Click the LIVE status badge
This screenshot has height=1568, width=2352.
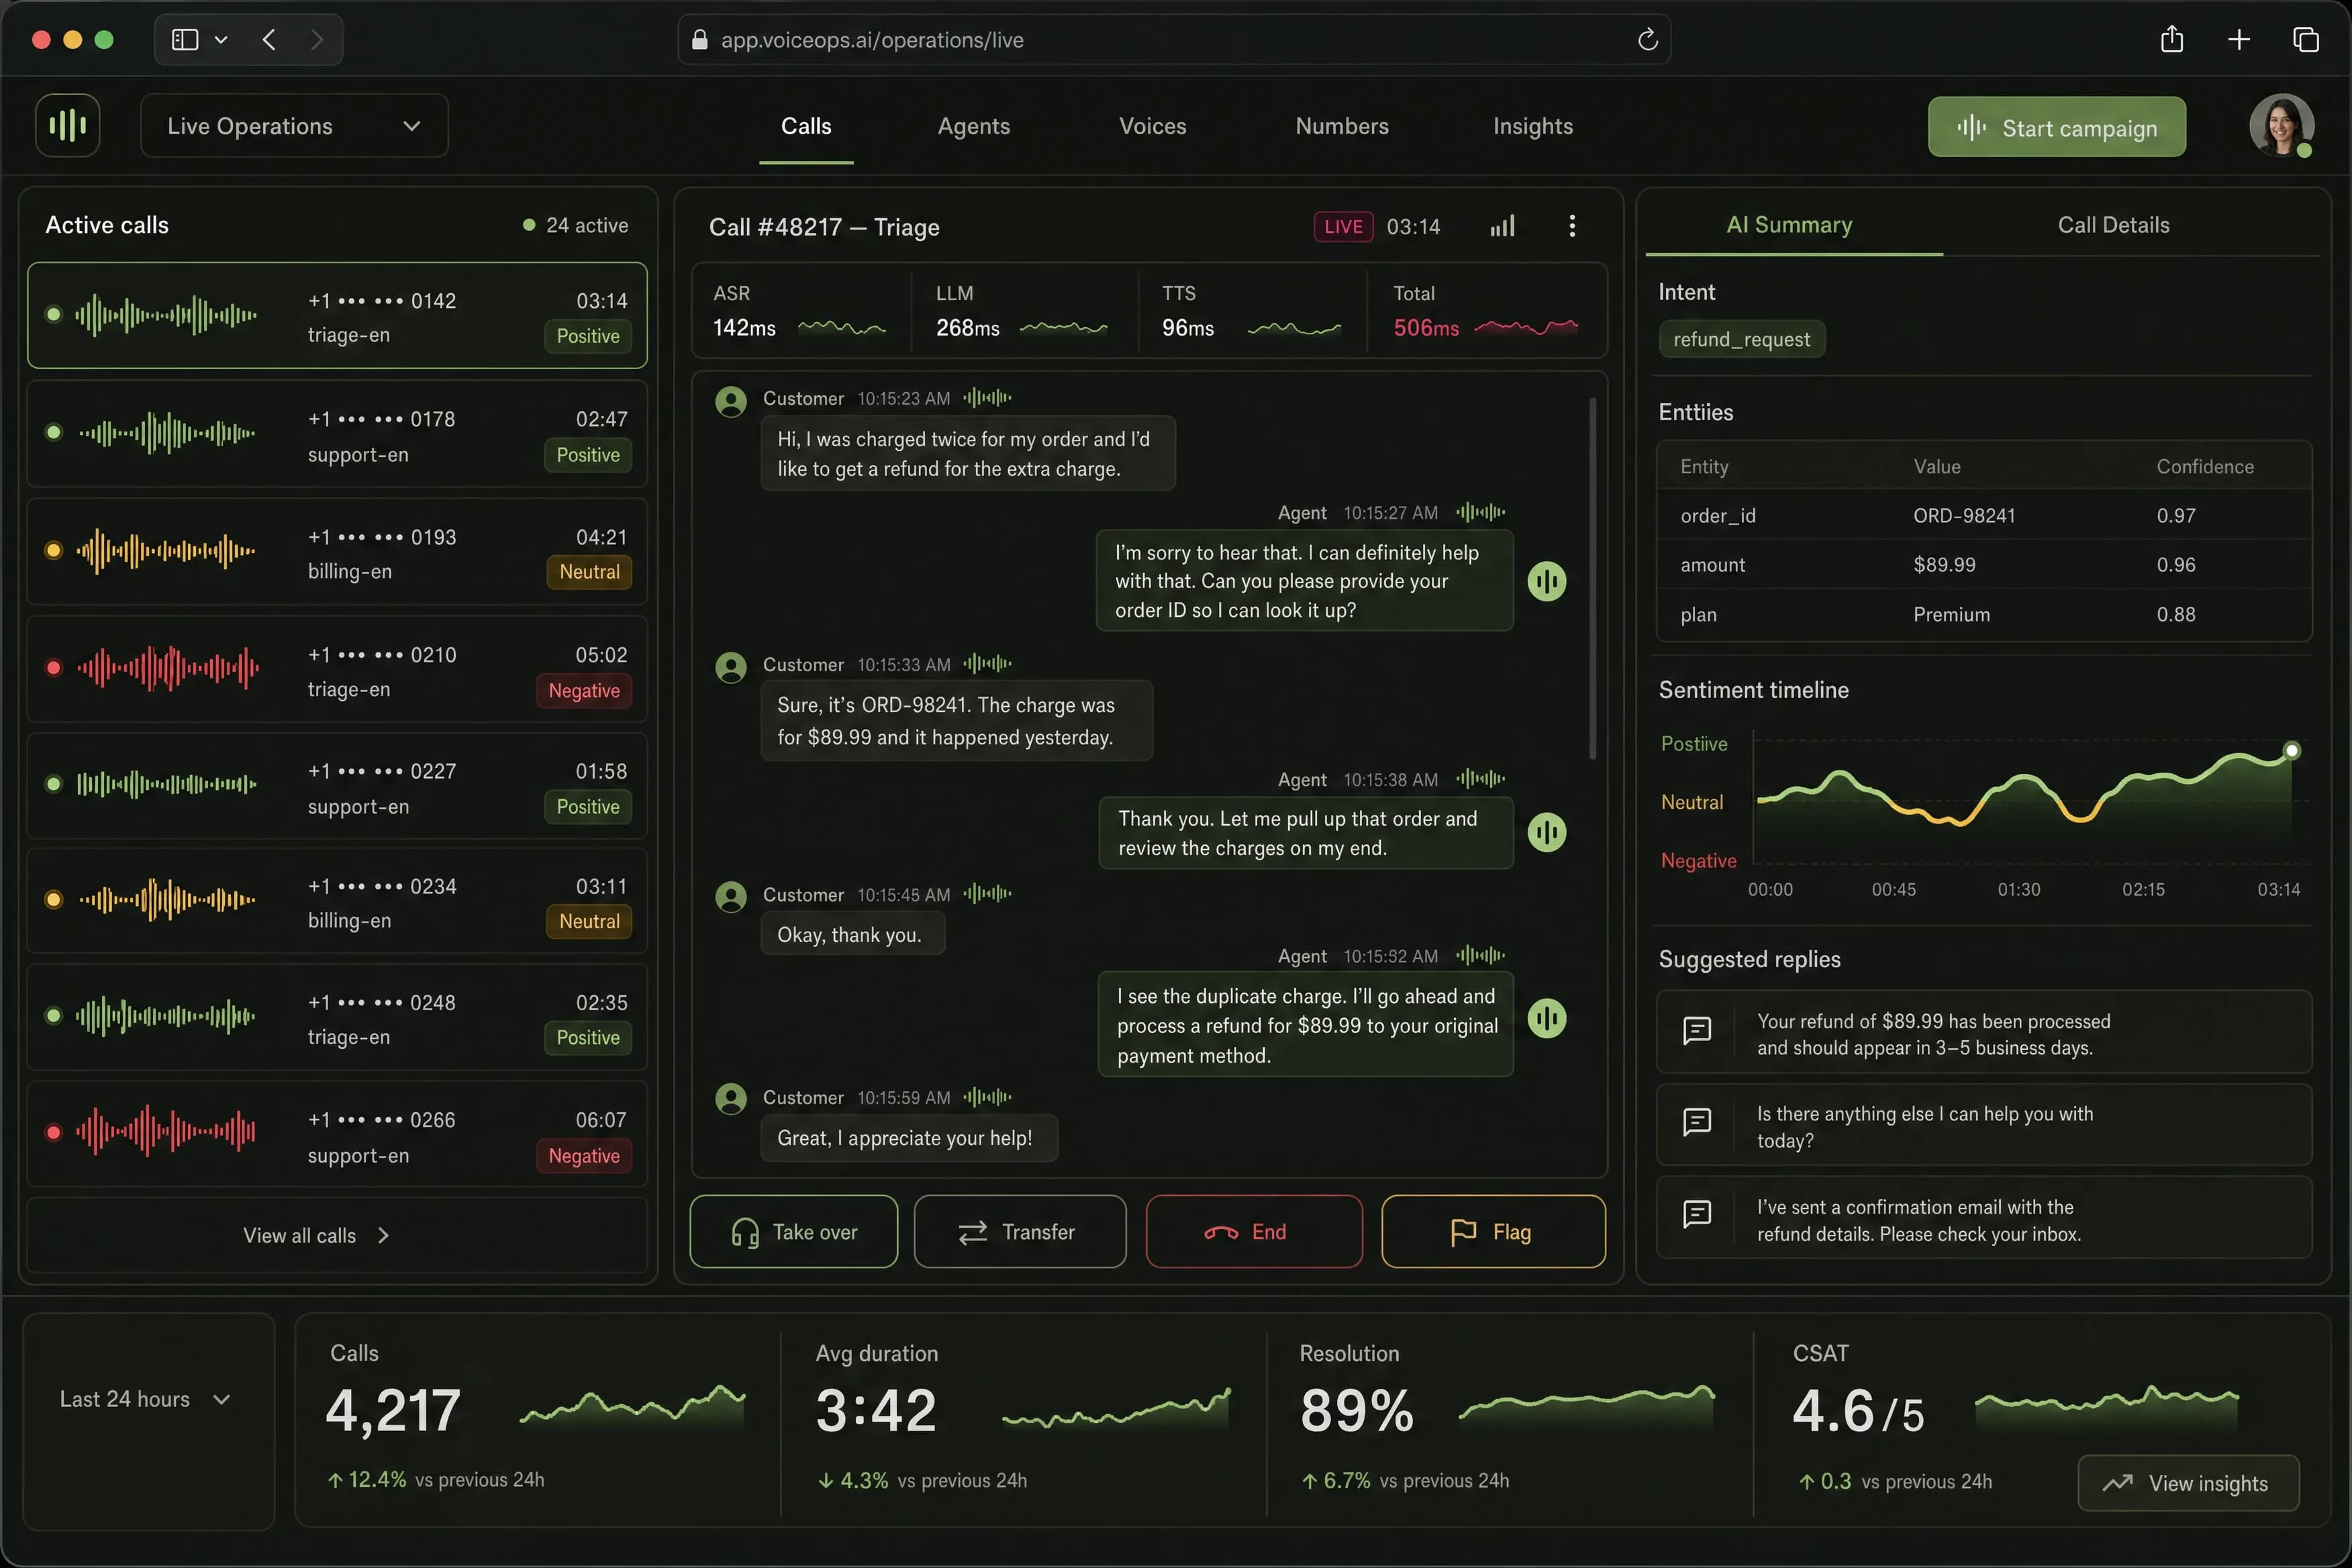coord(1343,227)
